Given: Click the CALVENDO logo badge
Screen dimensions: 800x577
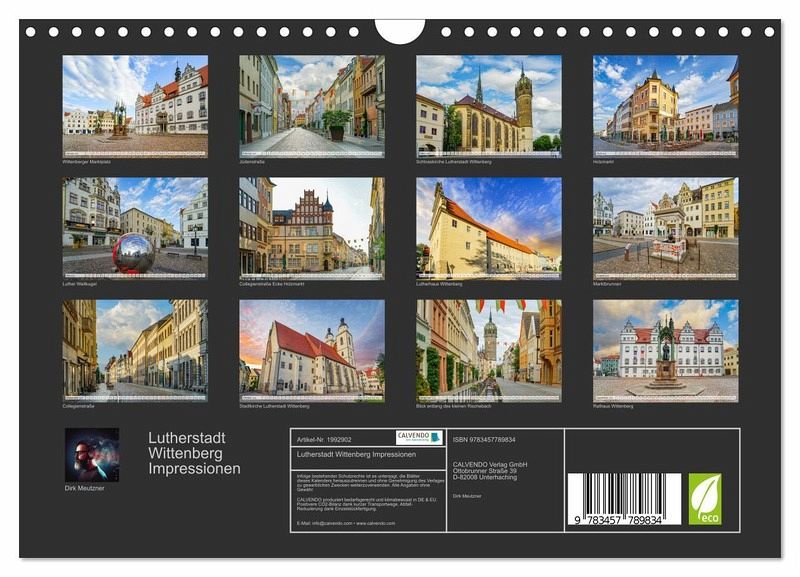Looking at the screenshot, I should pyautogui.click(x=419, y=438).
